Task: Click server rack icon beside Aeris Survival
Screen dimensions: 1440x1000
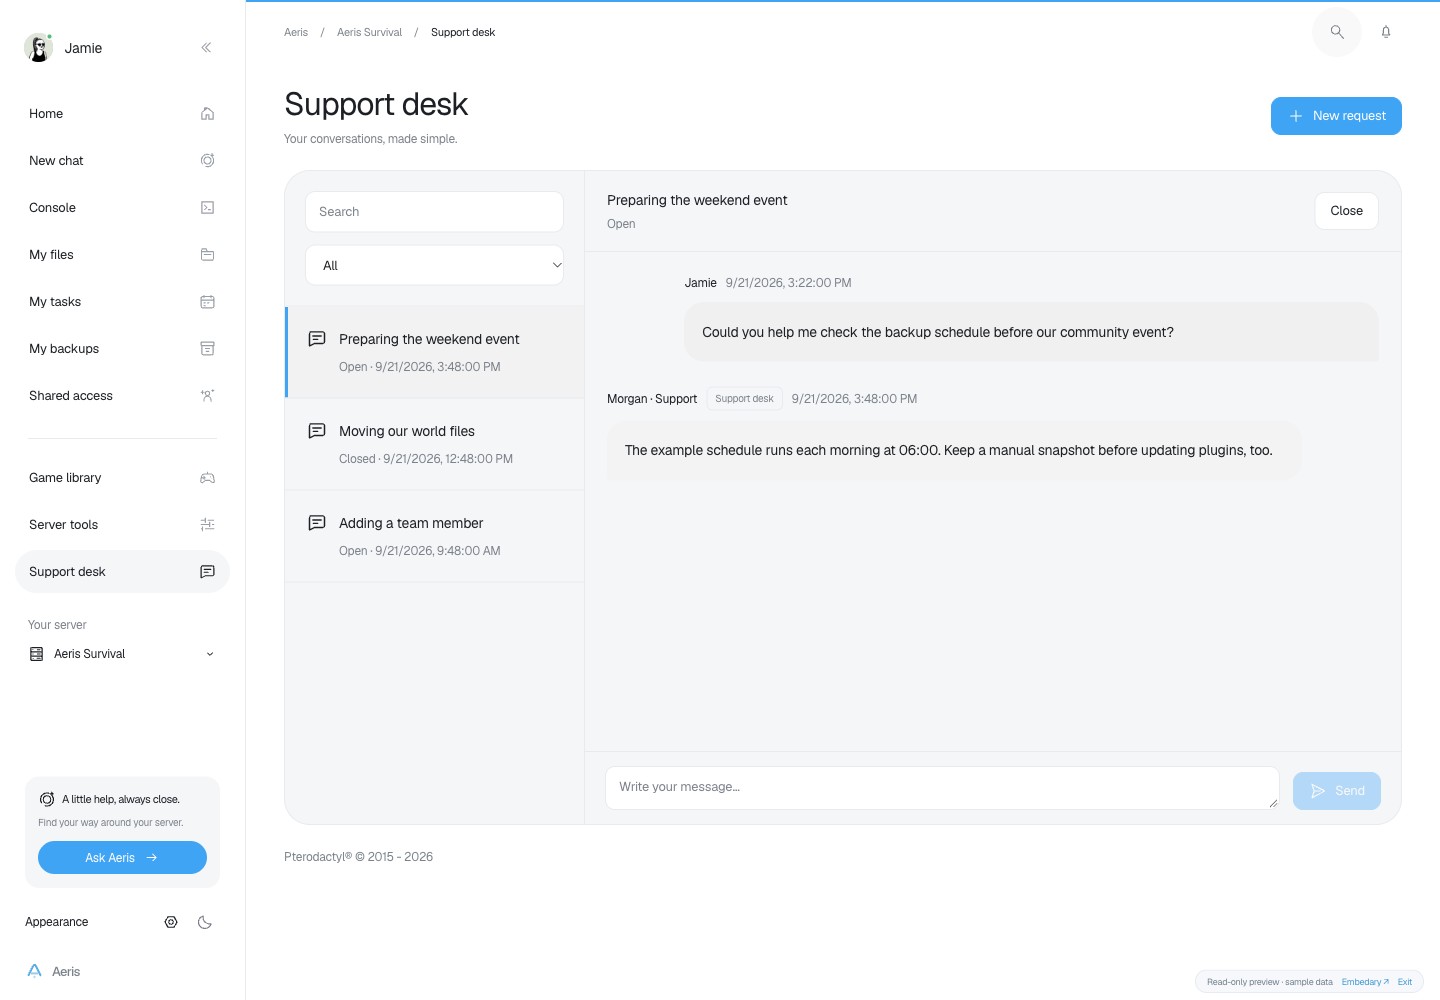Action: tap(37, 654)
